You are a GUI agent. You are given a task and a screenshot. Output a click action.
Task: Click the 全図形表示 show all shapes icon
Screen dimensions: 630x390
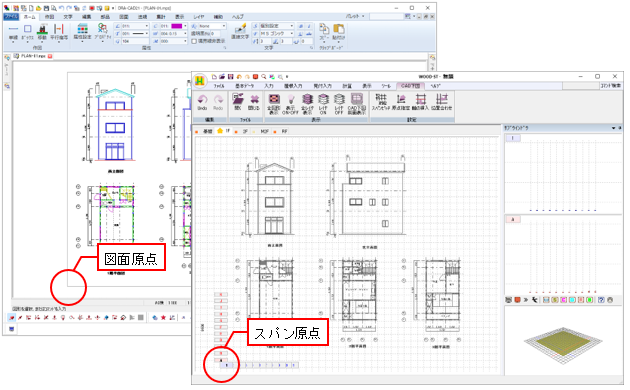[x=274, y=104]
